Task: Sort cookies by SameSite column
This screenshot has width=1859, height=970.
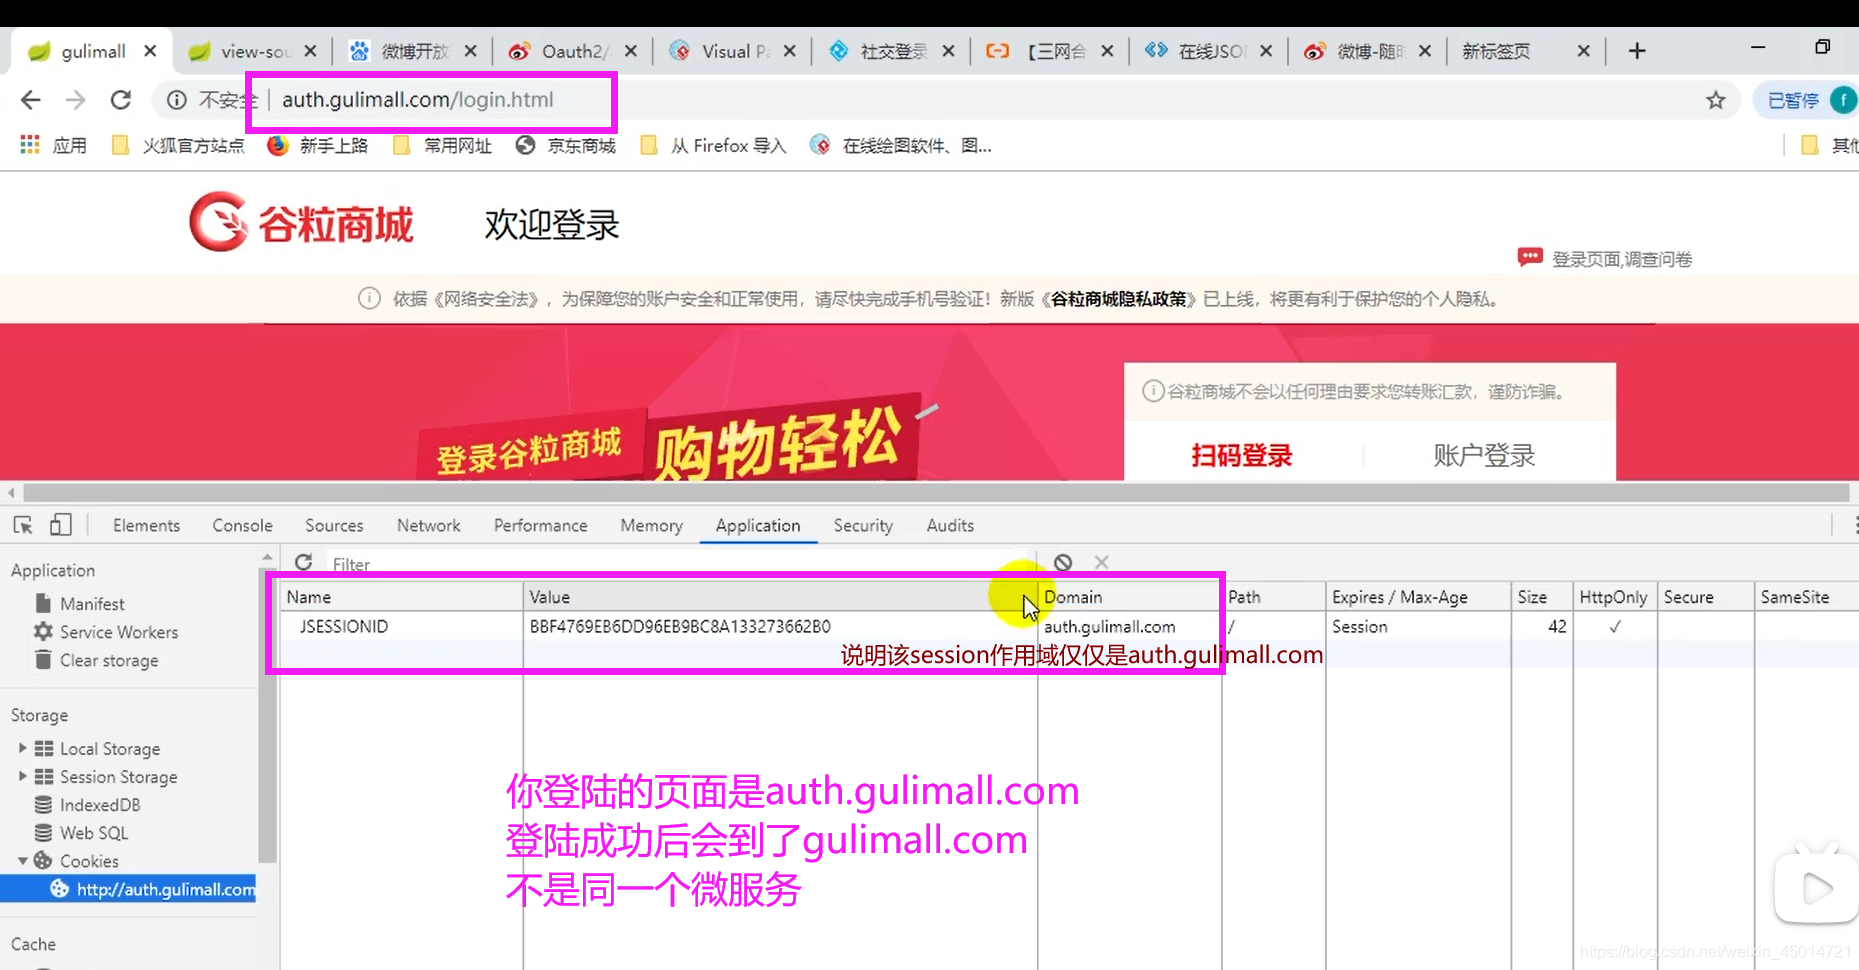Action: point(1806,597)
